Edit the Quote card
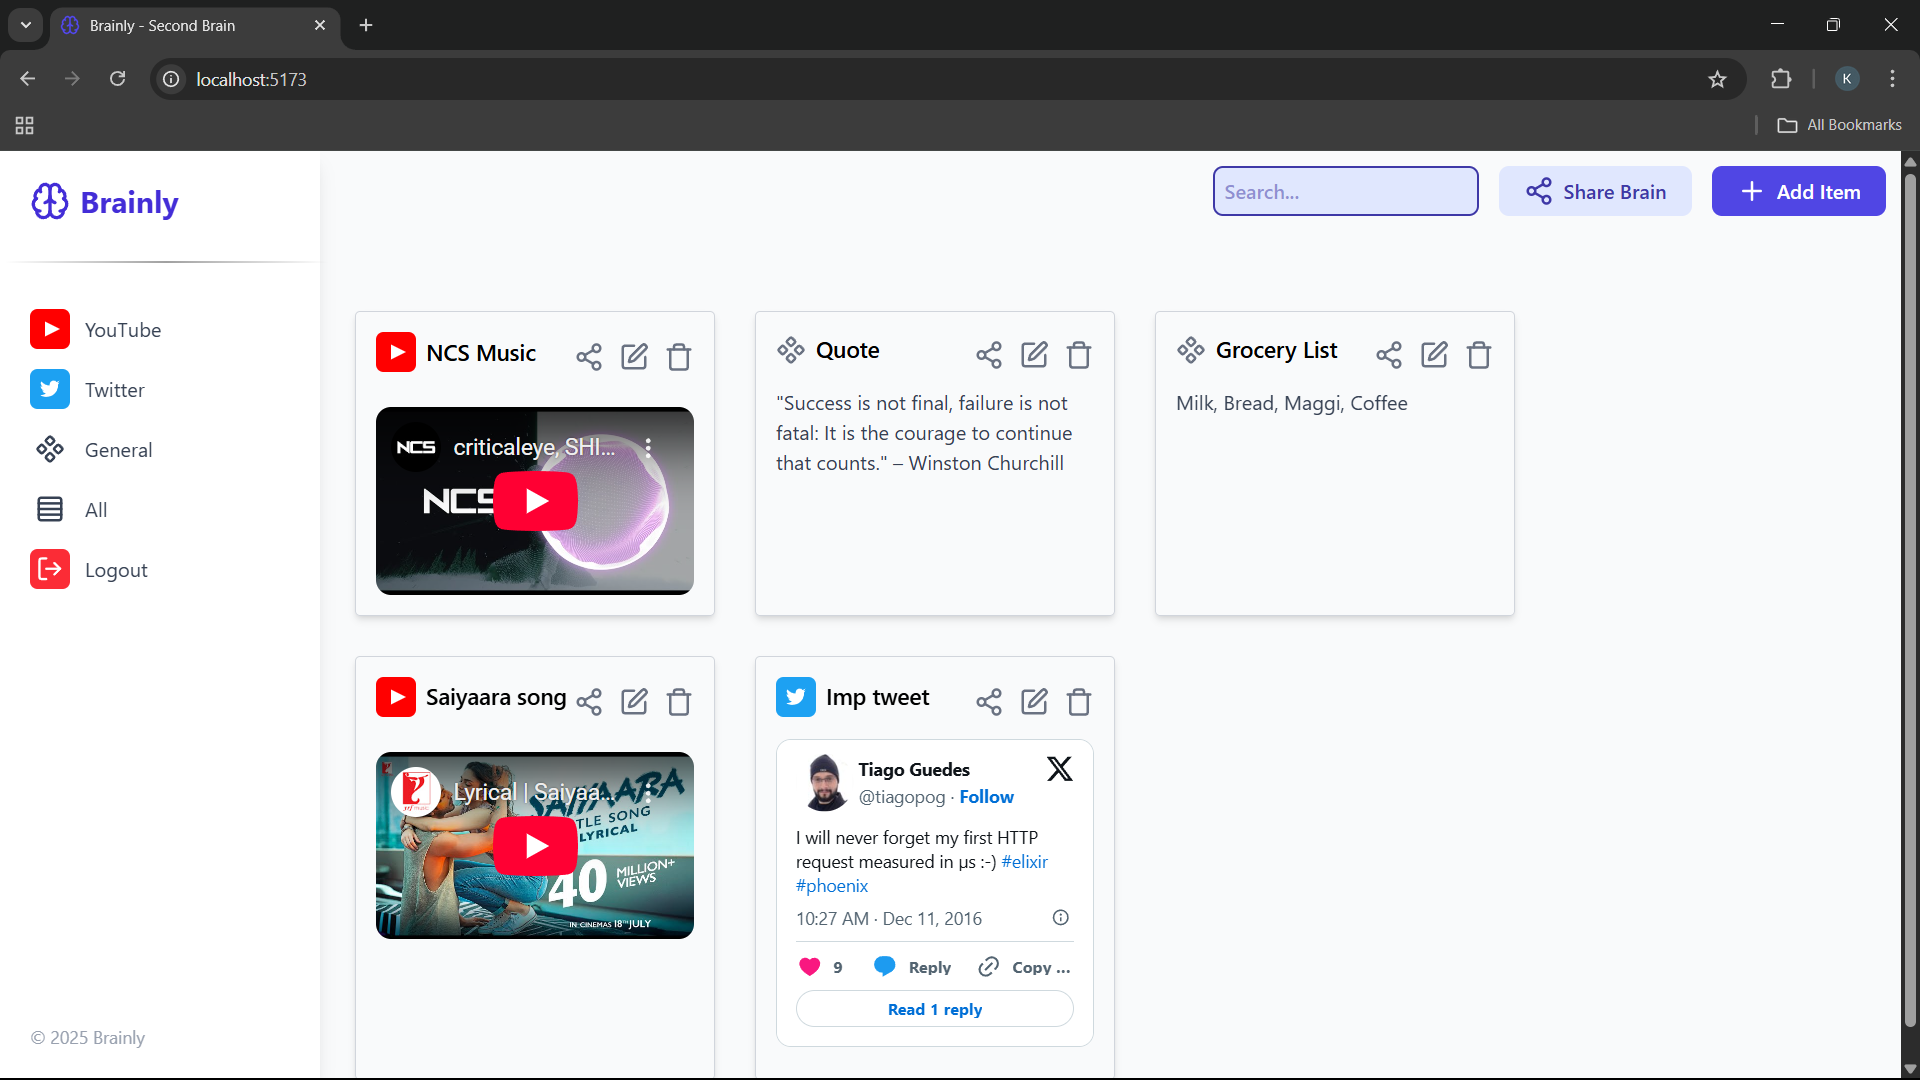1920x1080 pixels. point(1034,354)
